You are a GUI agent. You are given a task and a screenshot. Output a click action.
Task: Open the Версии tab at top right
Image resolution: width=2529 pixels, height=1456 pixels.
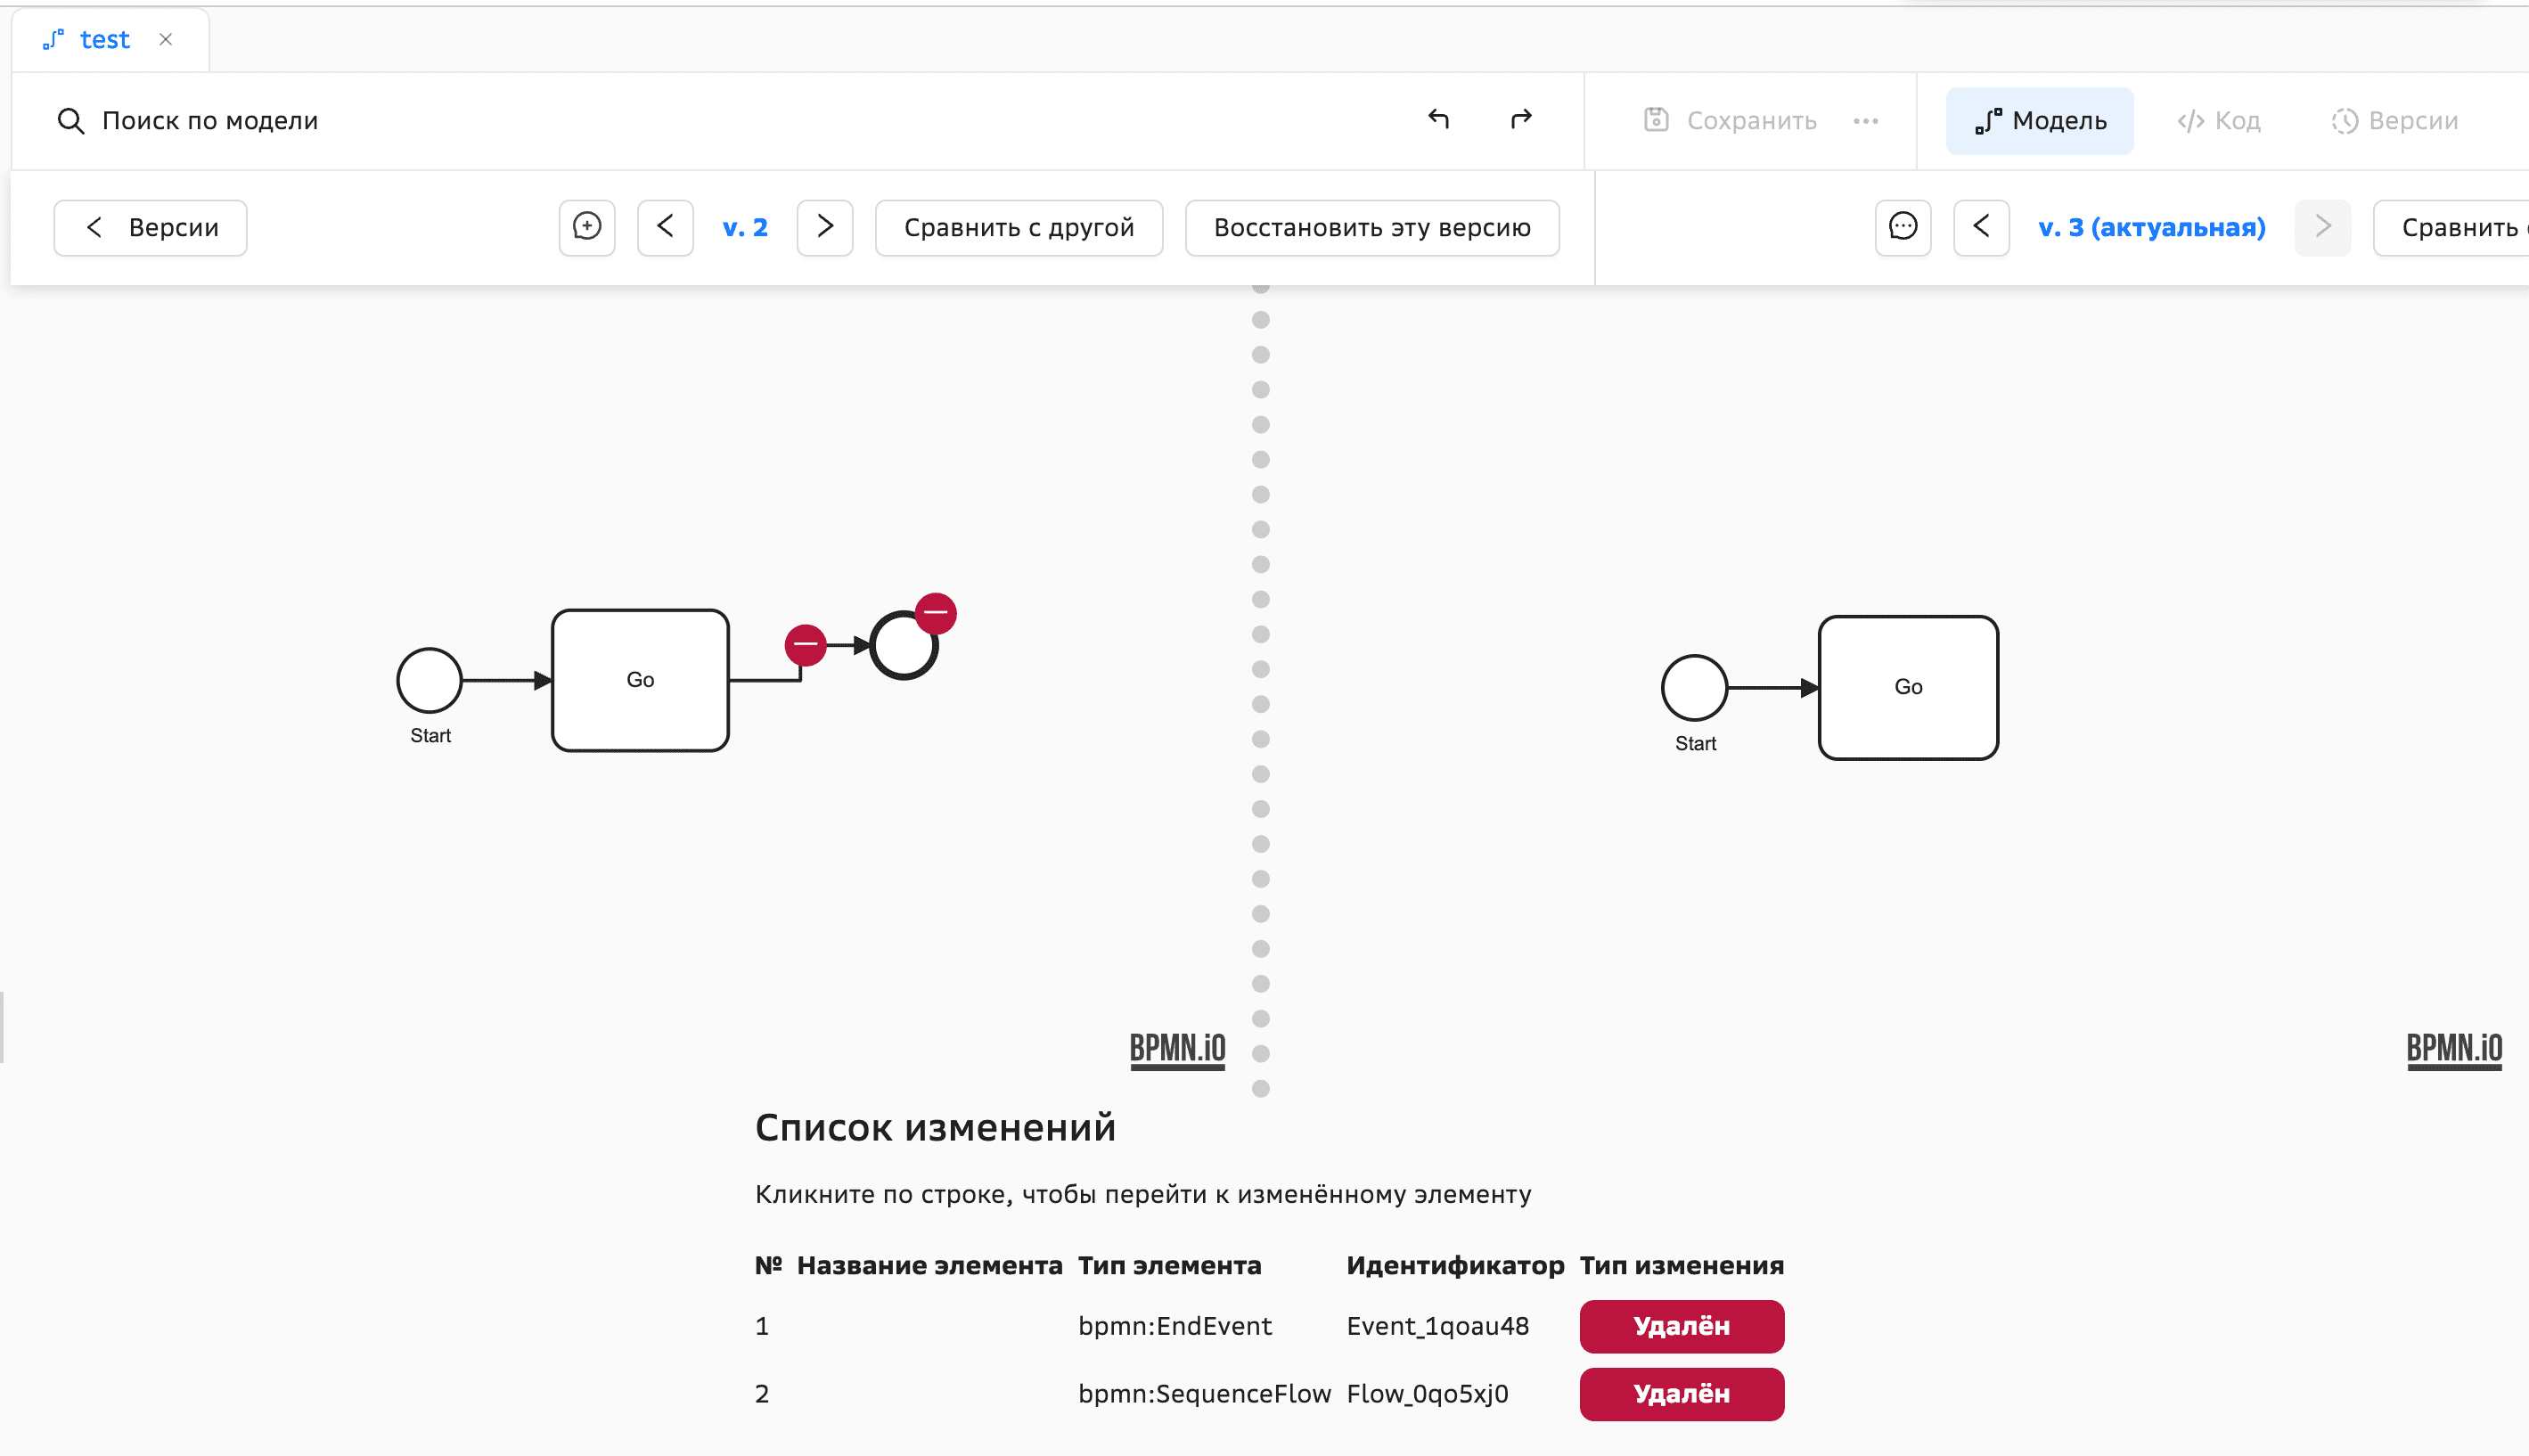pyautogui.click(x=2394, y=121)
